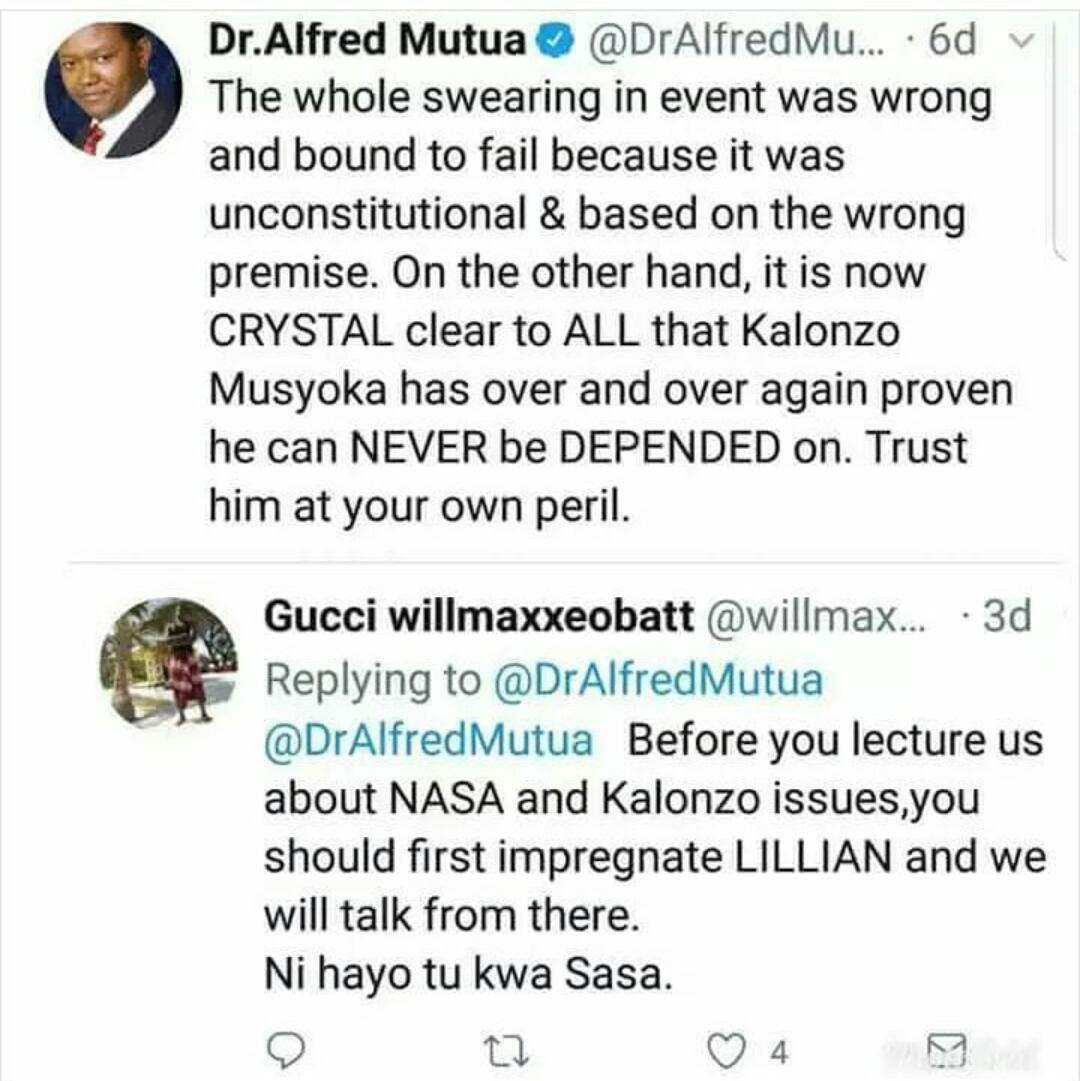
Task: Click the reply speech bubble icon
Action: pos(285,1051)
